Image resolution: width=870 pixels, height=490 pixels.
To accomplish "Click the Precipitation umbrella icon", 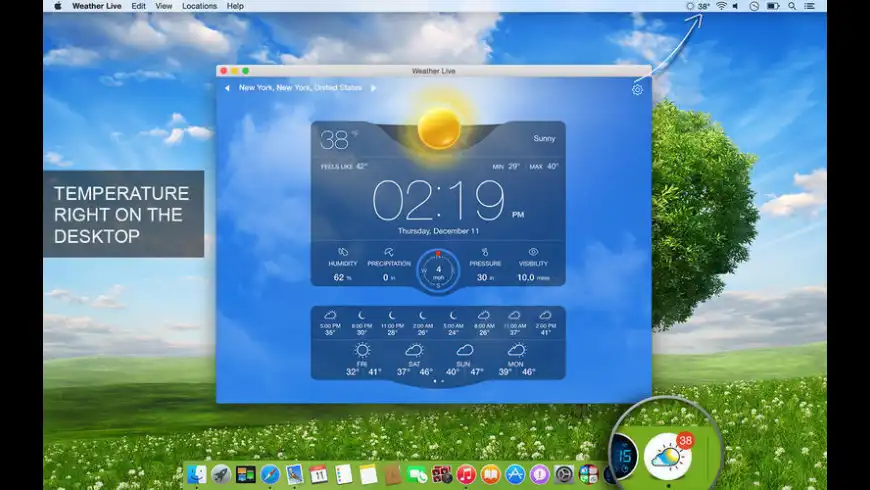I will (x=389, y=252).
